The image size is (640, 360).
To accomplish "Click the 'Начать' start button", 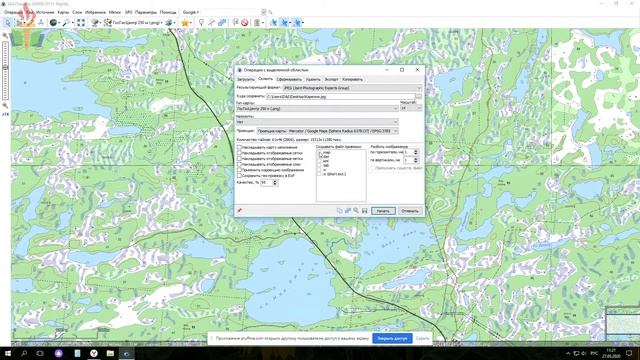I will [x=383, y=211].
